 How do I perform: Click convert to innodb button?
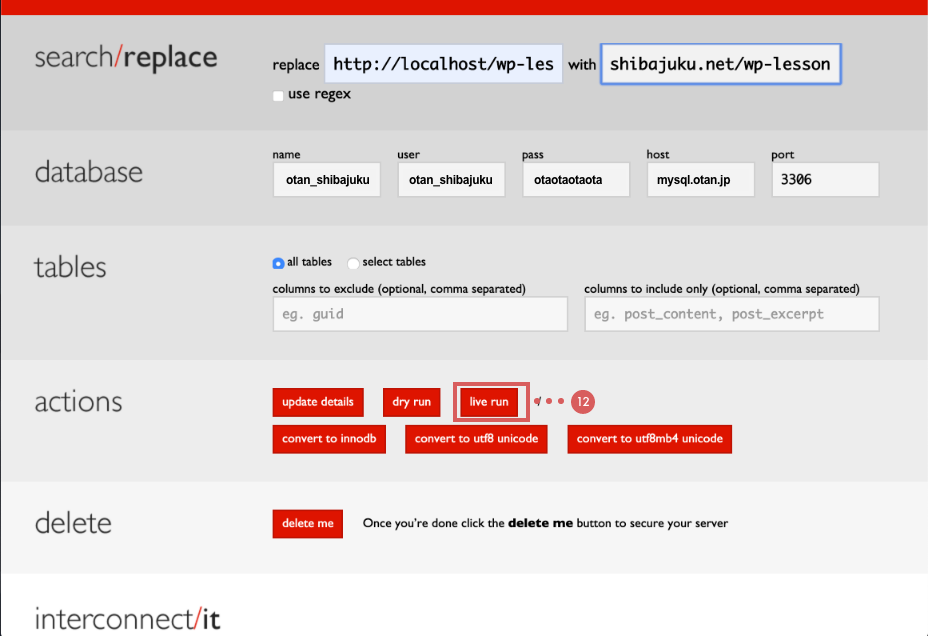[x=329, y=439]
